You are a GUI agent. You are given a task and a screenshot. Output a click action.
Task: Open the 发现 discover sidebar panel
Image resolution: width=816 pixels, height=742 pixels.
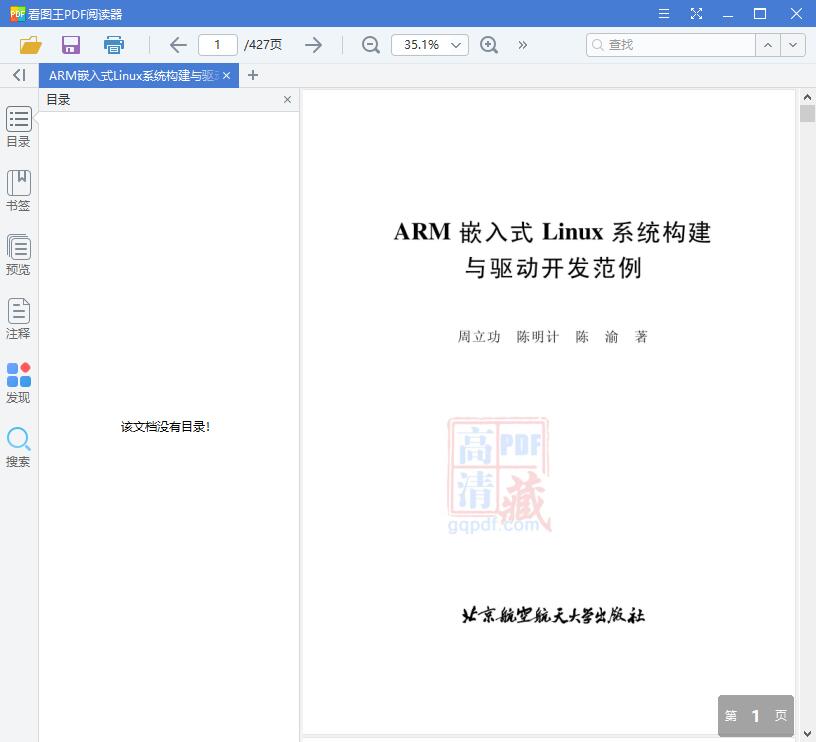[x=19, y=383]
